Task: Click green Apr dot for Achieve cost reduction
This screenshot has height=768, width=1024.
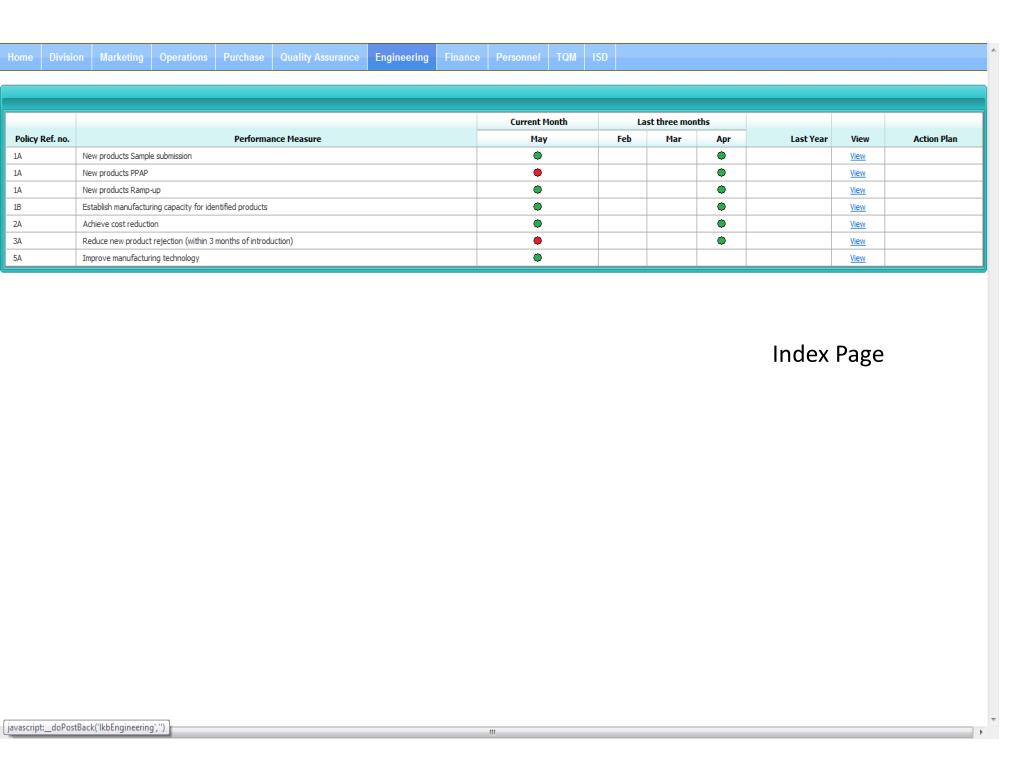Action: pos(721,224)
